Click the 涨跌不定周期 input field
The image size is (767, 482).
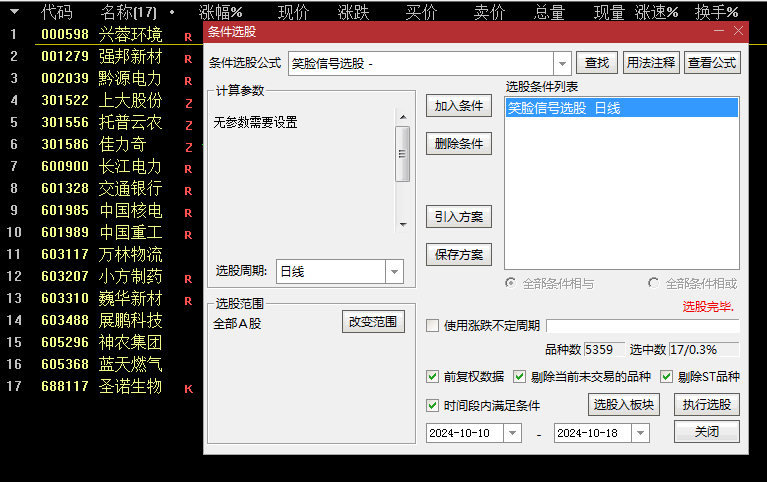(x=643, y=326)
